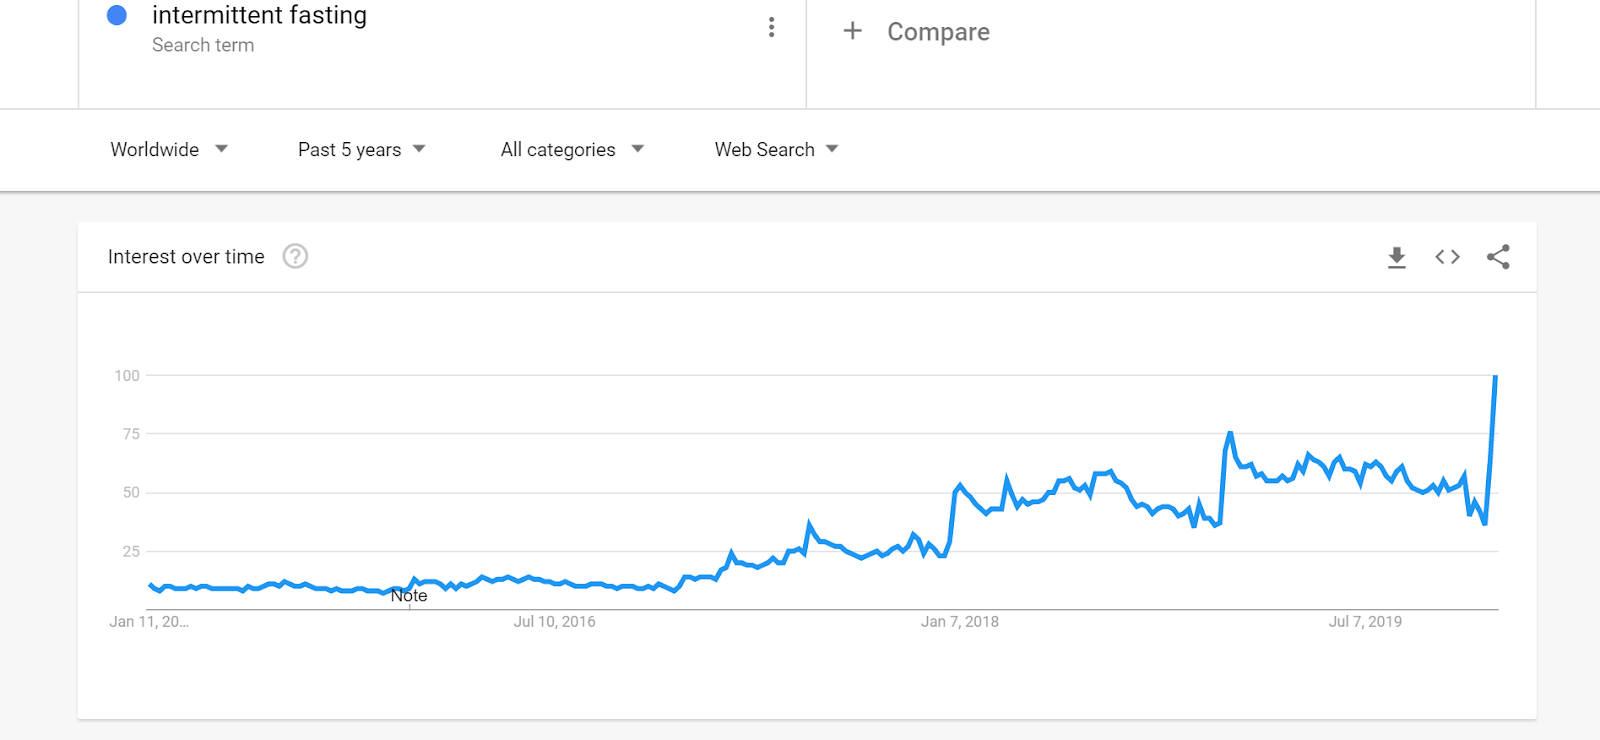
Task: Click the Jul 10, 2016 axis date label
Action: [554, 622]
